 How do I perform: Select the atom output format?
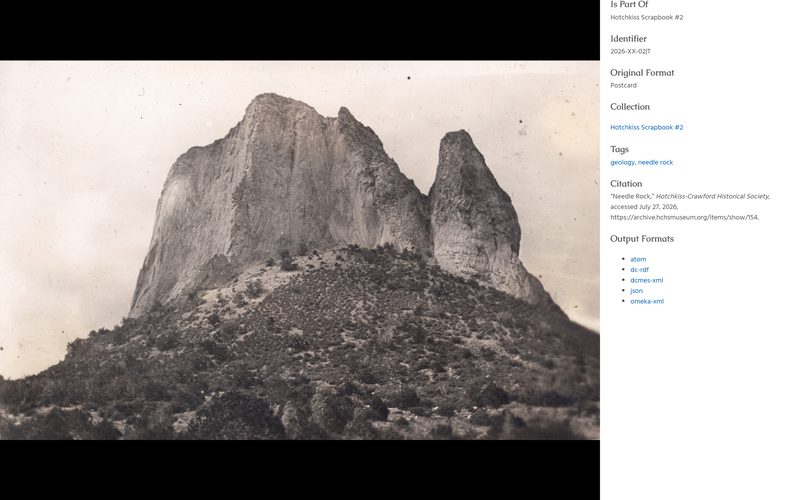click(638, 259)
